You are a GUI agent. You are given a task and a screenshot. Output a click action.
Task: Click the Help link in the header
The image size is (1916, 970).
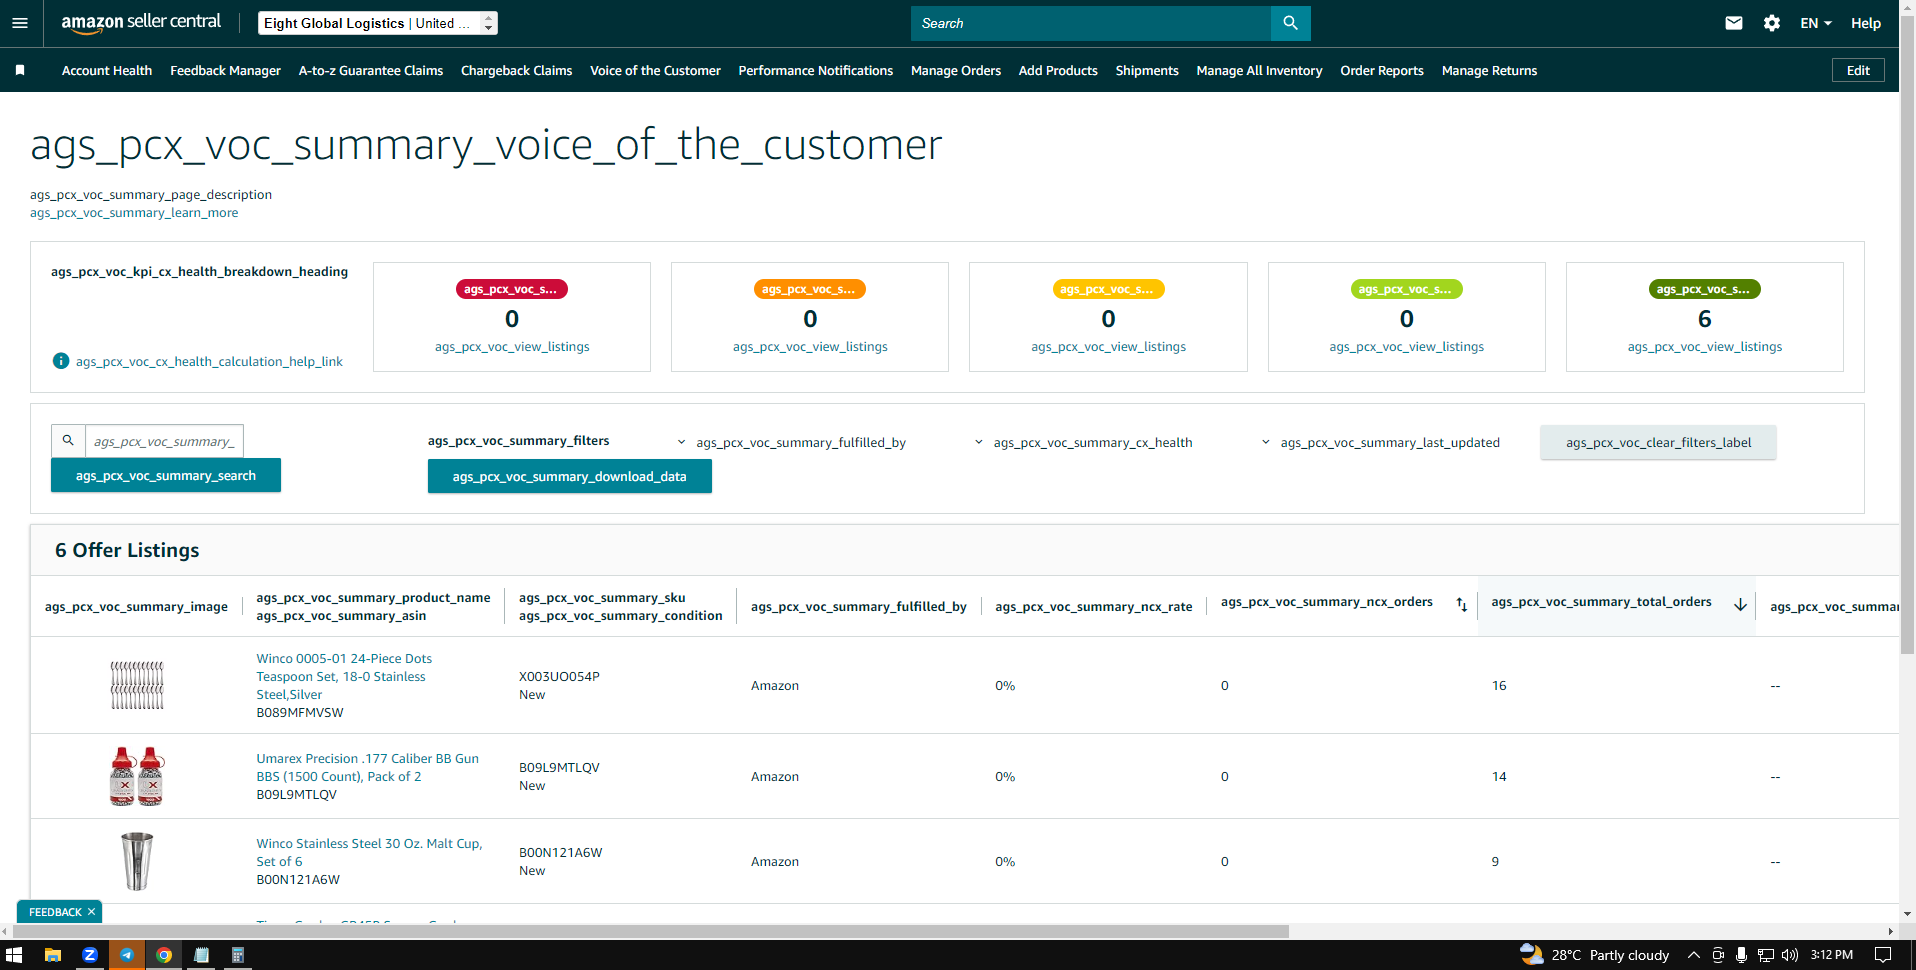pos(1866,23)
